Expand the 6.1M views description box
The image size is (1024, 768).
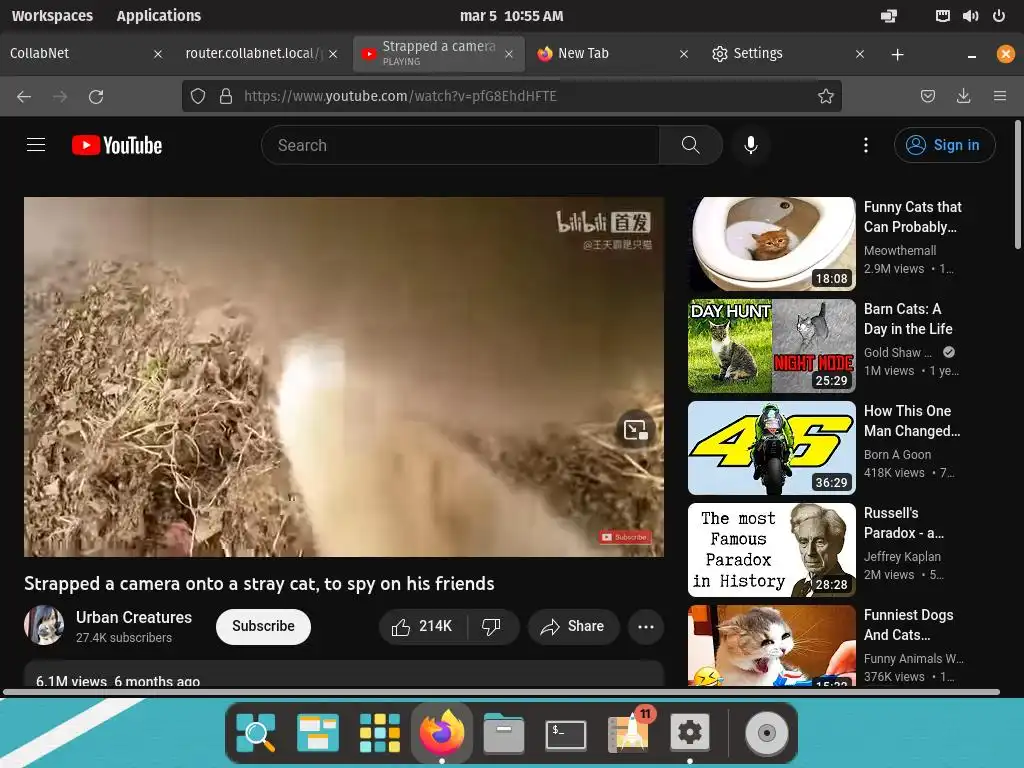tap(344, 674)
